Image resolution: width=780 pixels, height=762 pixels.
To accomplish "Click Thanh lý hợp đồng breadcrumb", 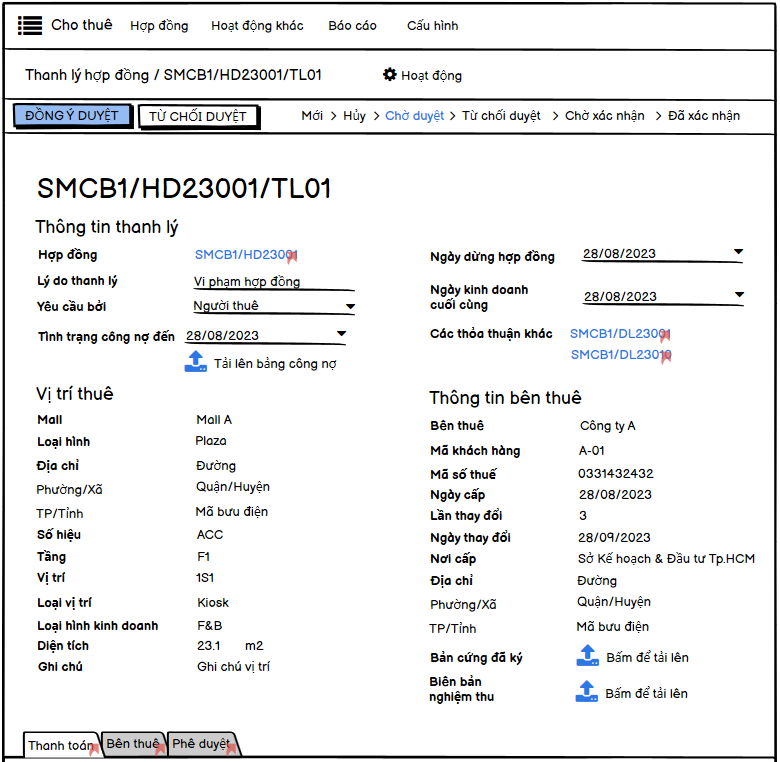I will pyautogui.click(x=87, y=75).
